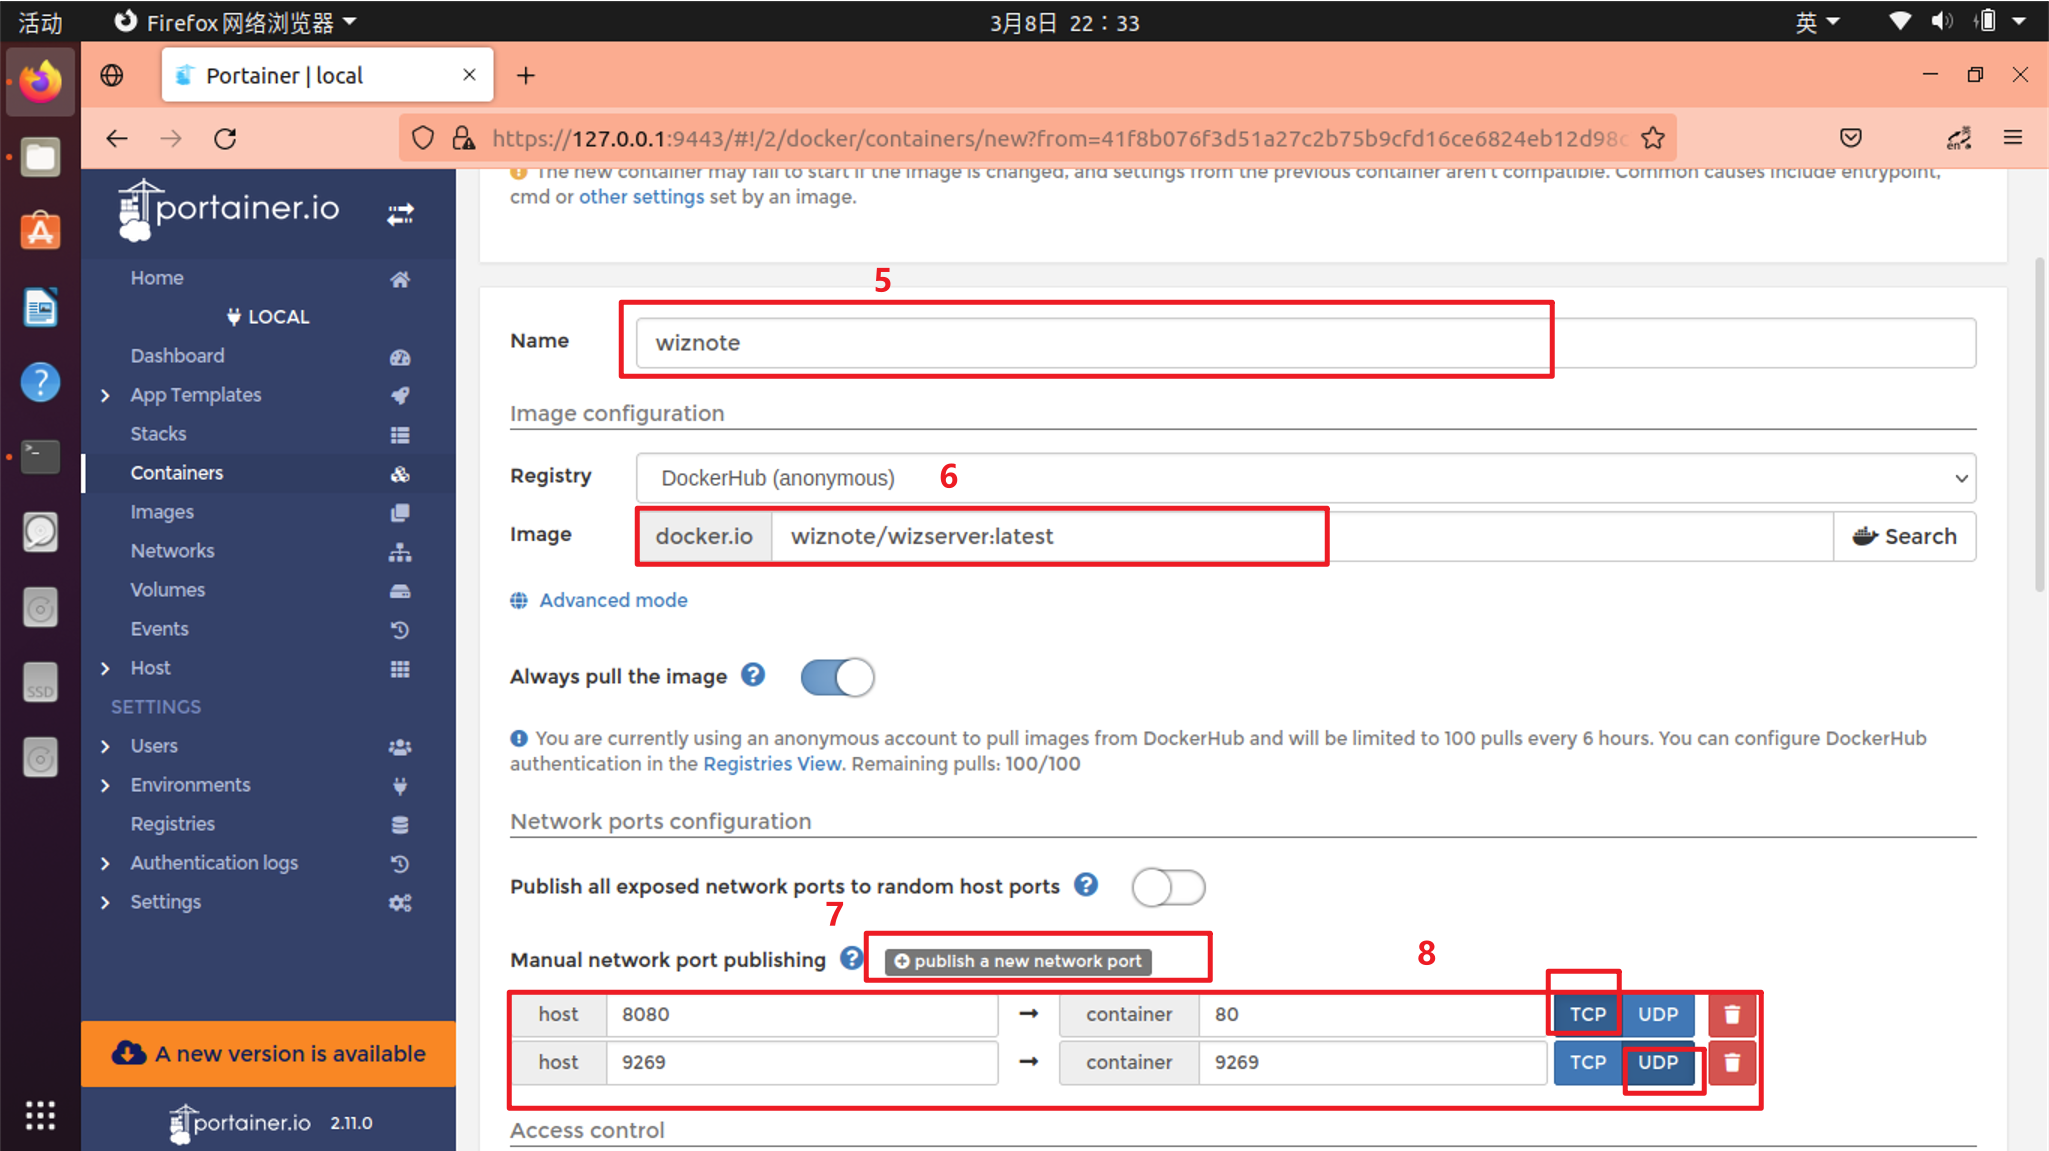Open the Dashboard menu item
The width and height of the screenshot is (2049, 1151).
(x=175, y=356)
